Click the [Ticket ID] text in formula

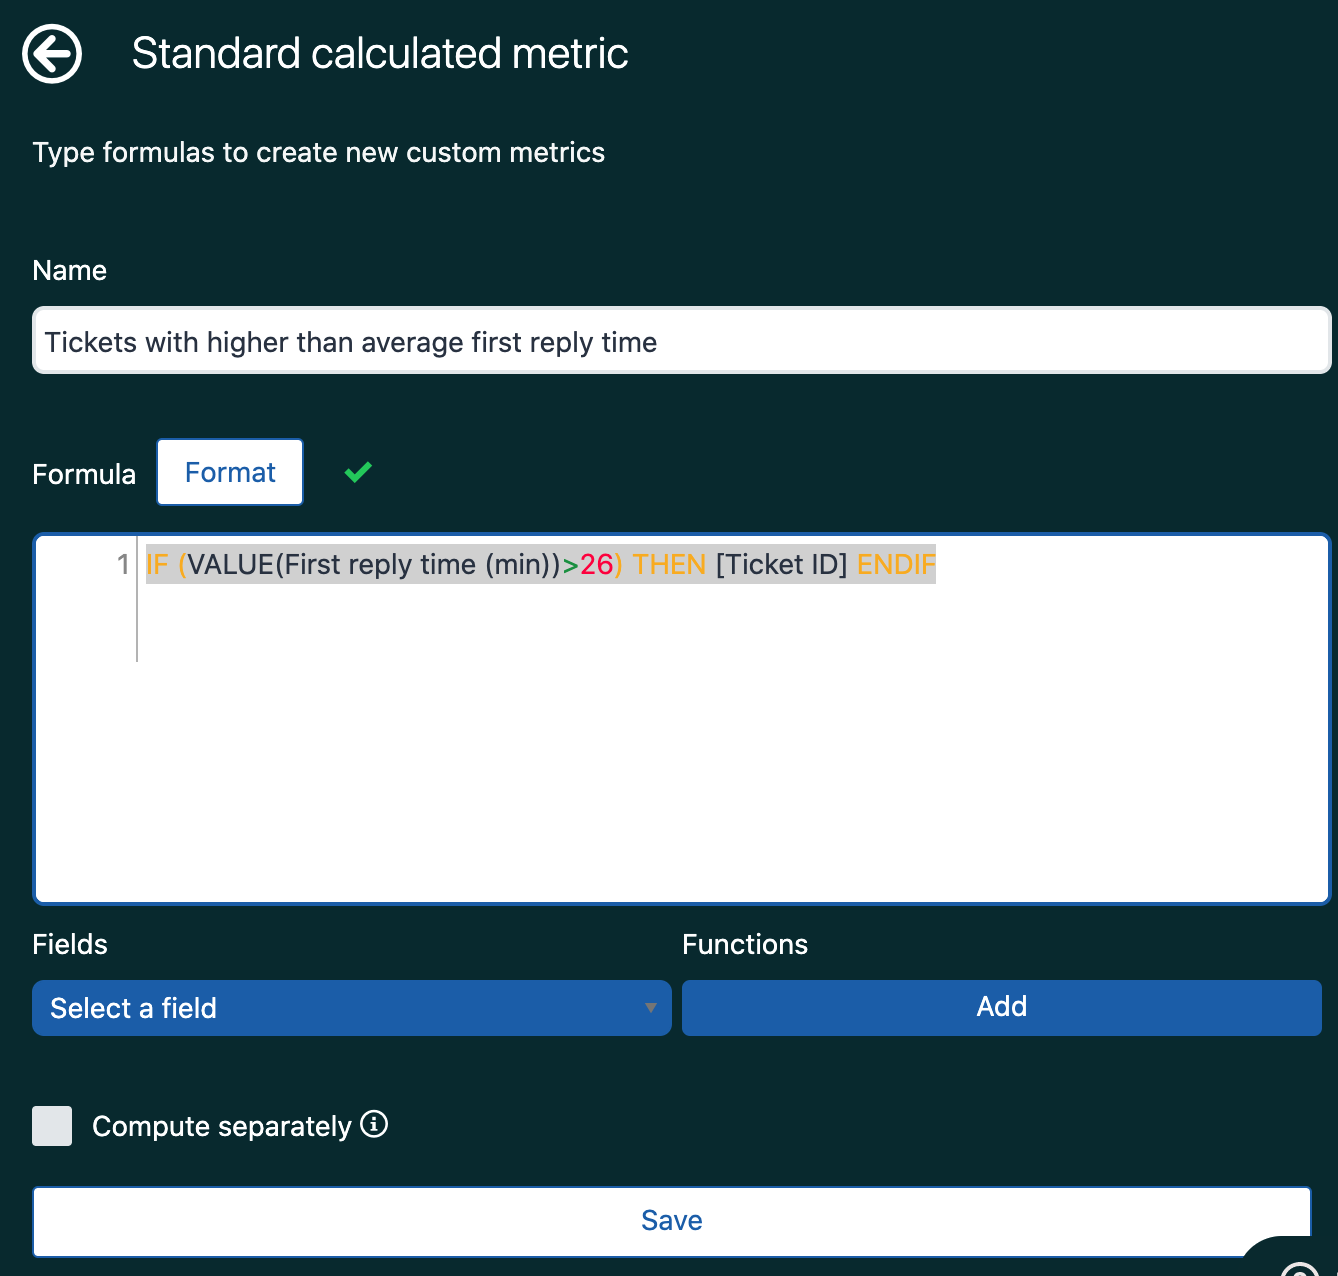782,565
